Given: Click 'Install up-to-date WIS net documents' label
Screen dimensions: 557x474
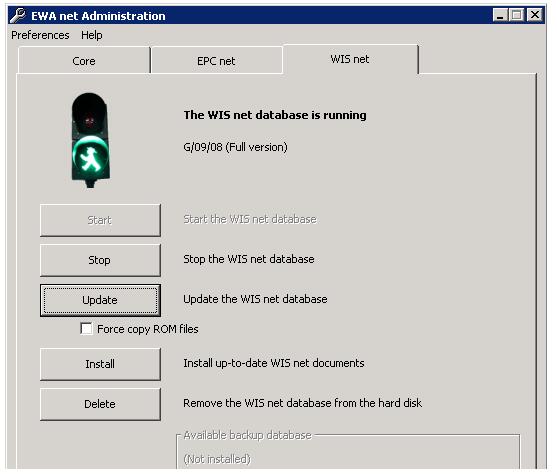Looking at the screenshot, I should [x=274, y=363].
